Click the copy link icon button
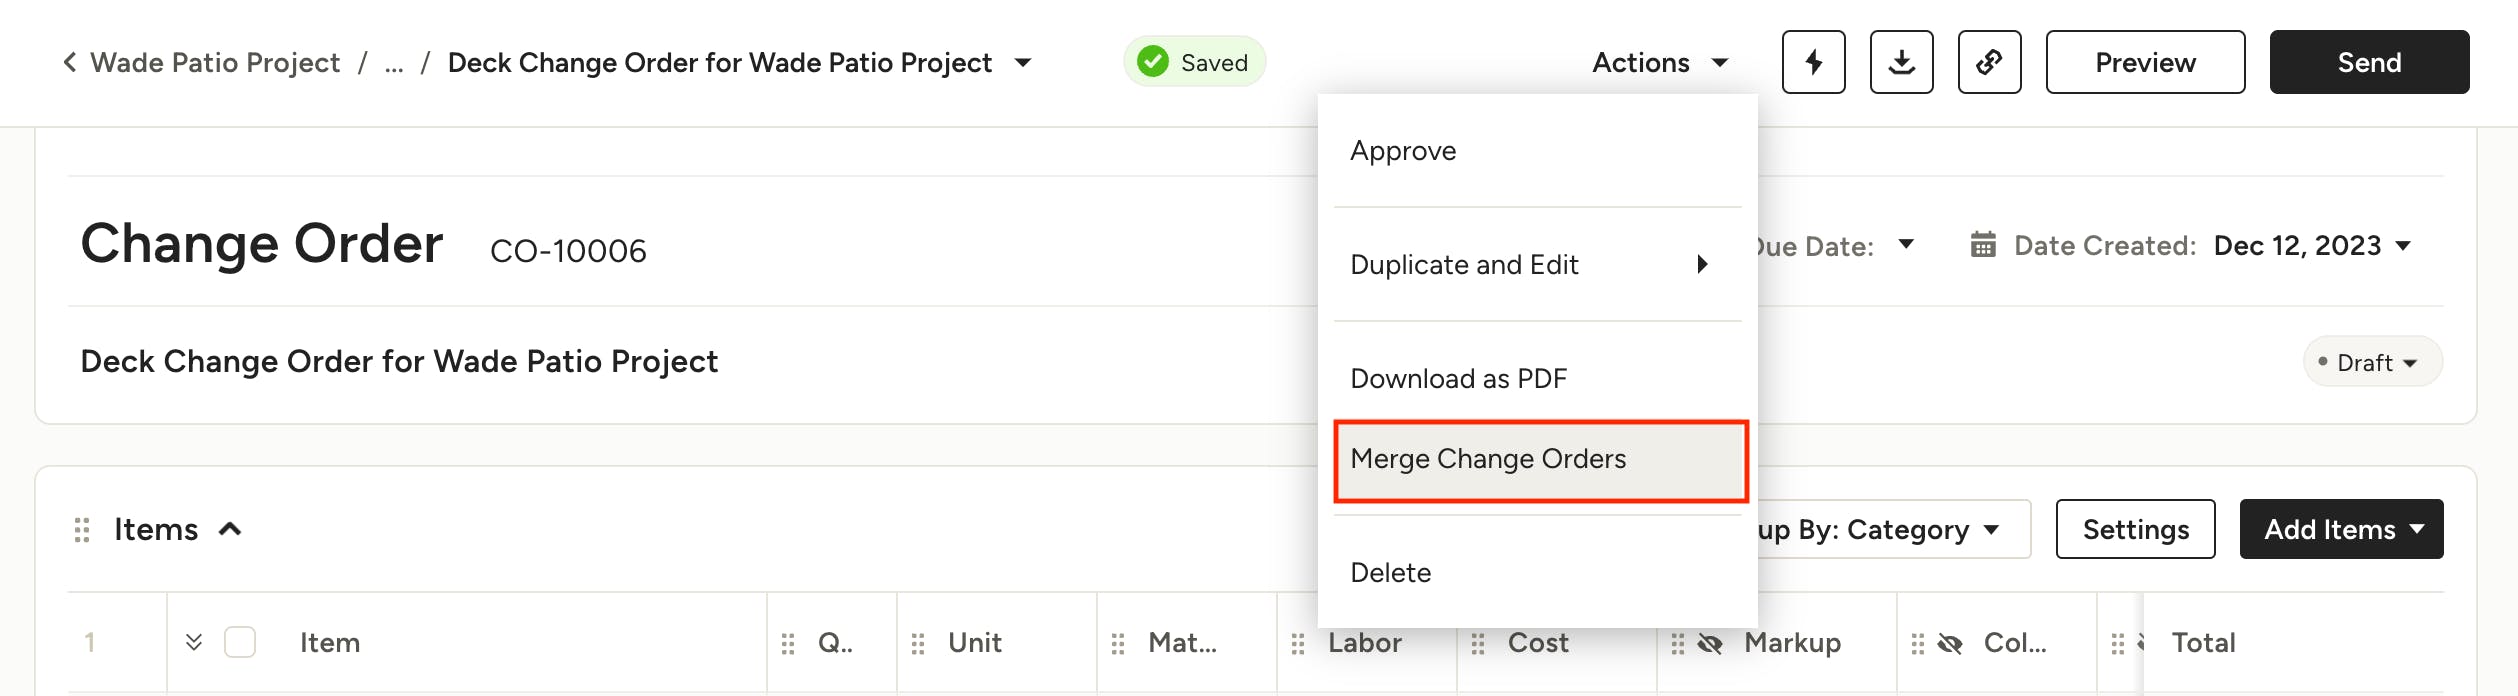Screen dimensions: 2518x696 [x=1989, y=62]
